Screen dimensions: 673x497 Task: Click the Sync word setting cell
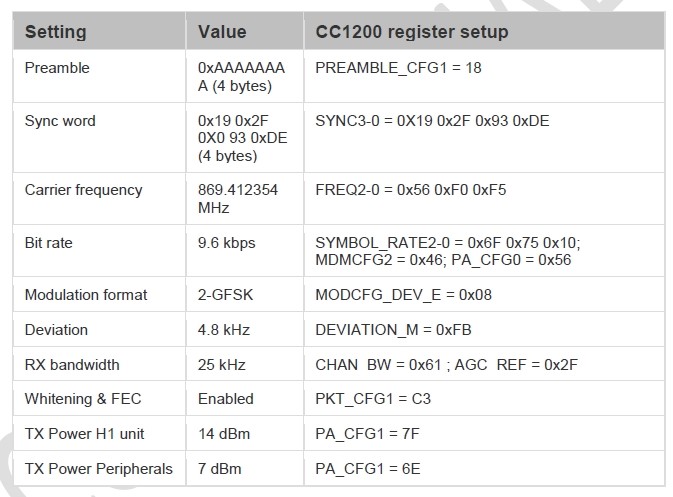click(60, 121)
